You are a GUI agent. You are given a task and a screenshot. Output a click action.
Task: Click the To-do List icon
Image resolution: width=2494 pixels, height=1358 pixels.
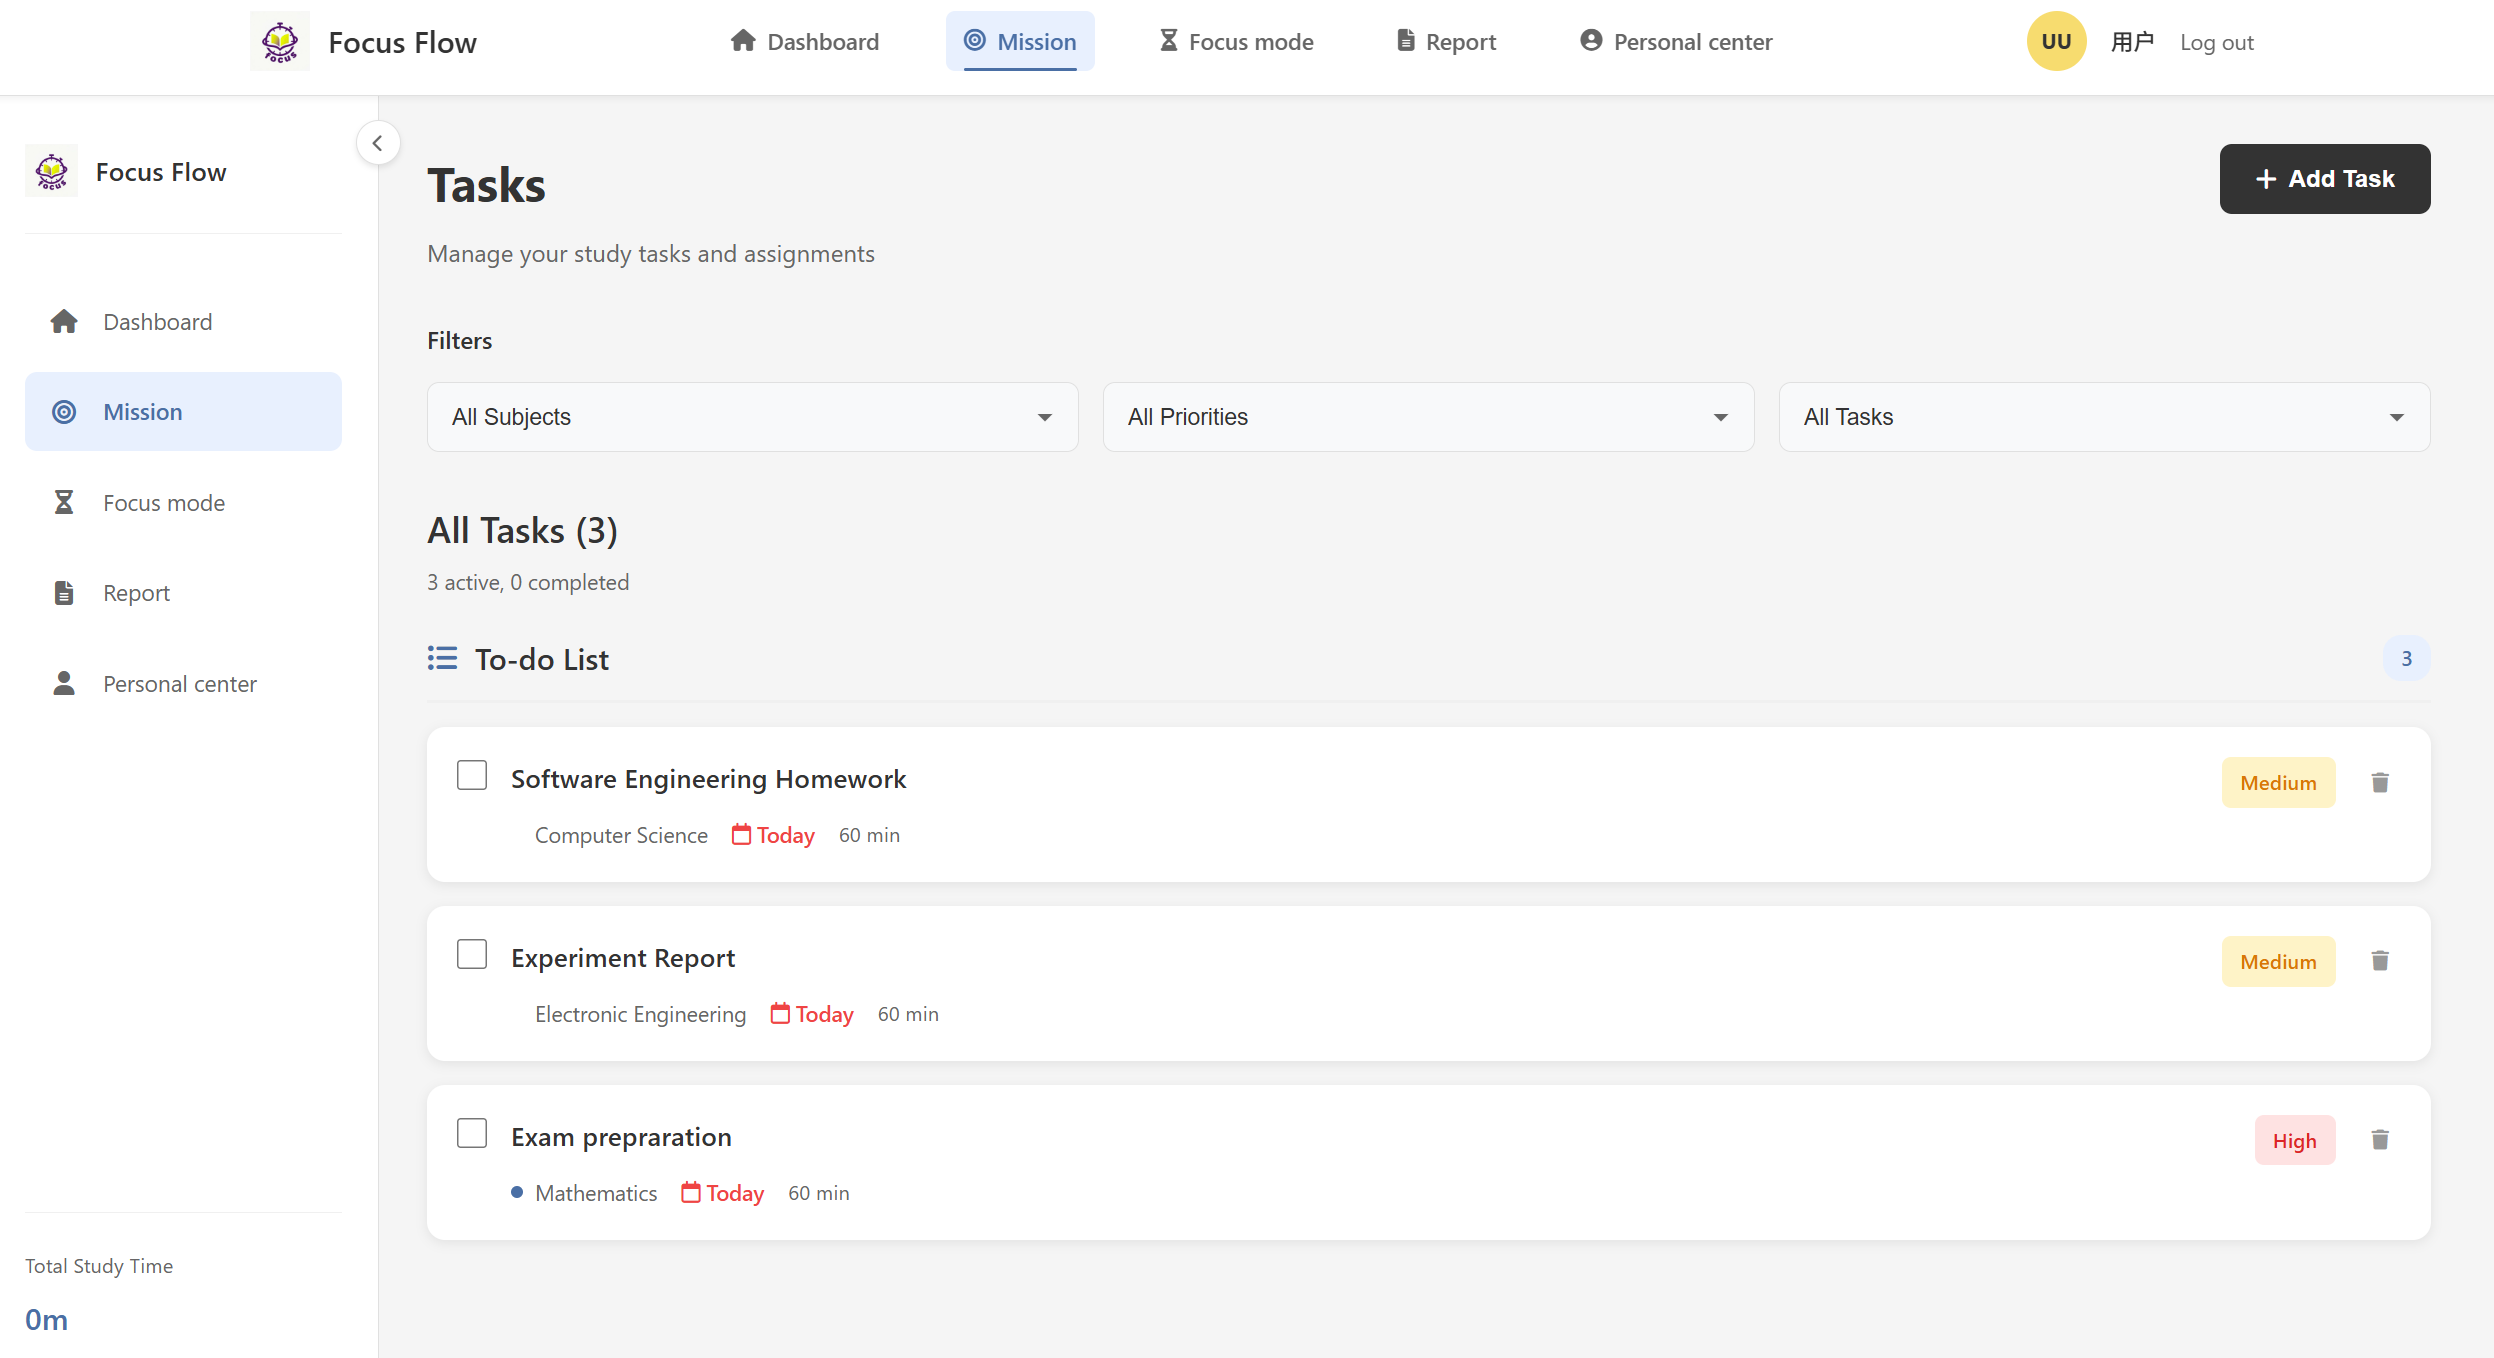pos(442,658)
